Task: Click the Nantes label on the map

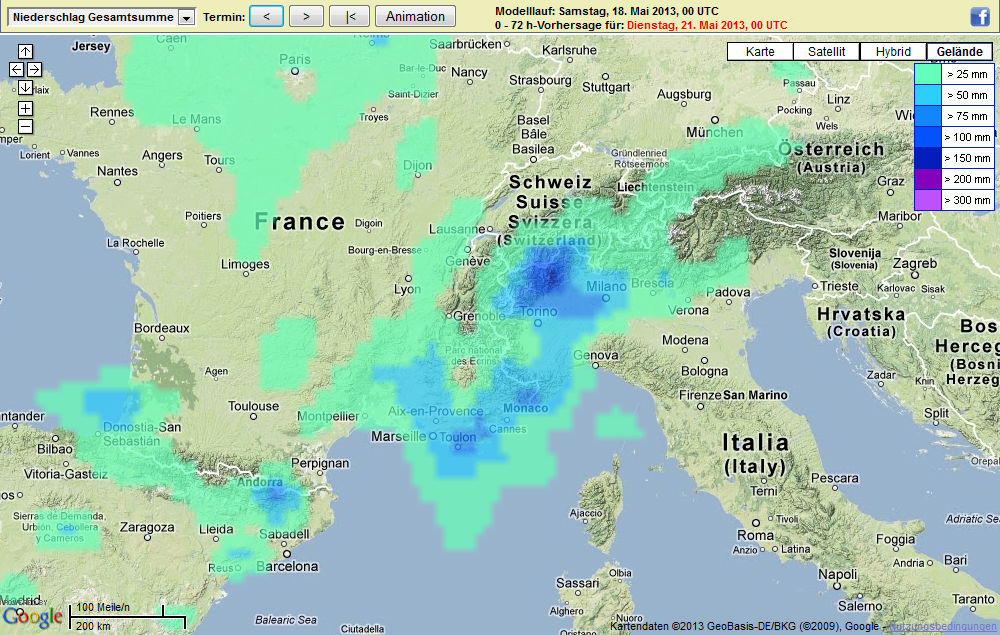Action: pyautogui.click(x=117, y=171)
